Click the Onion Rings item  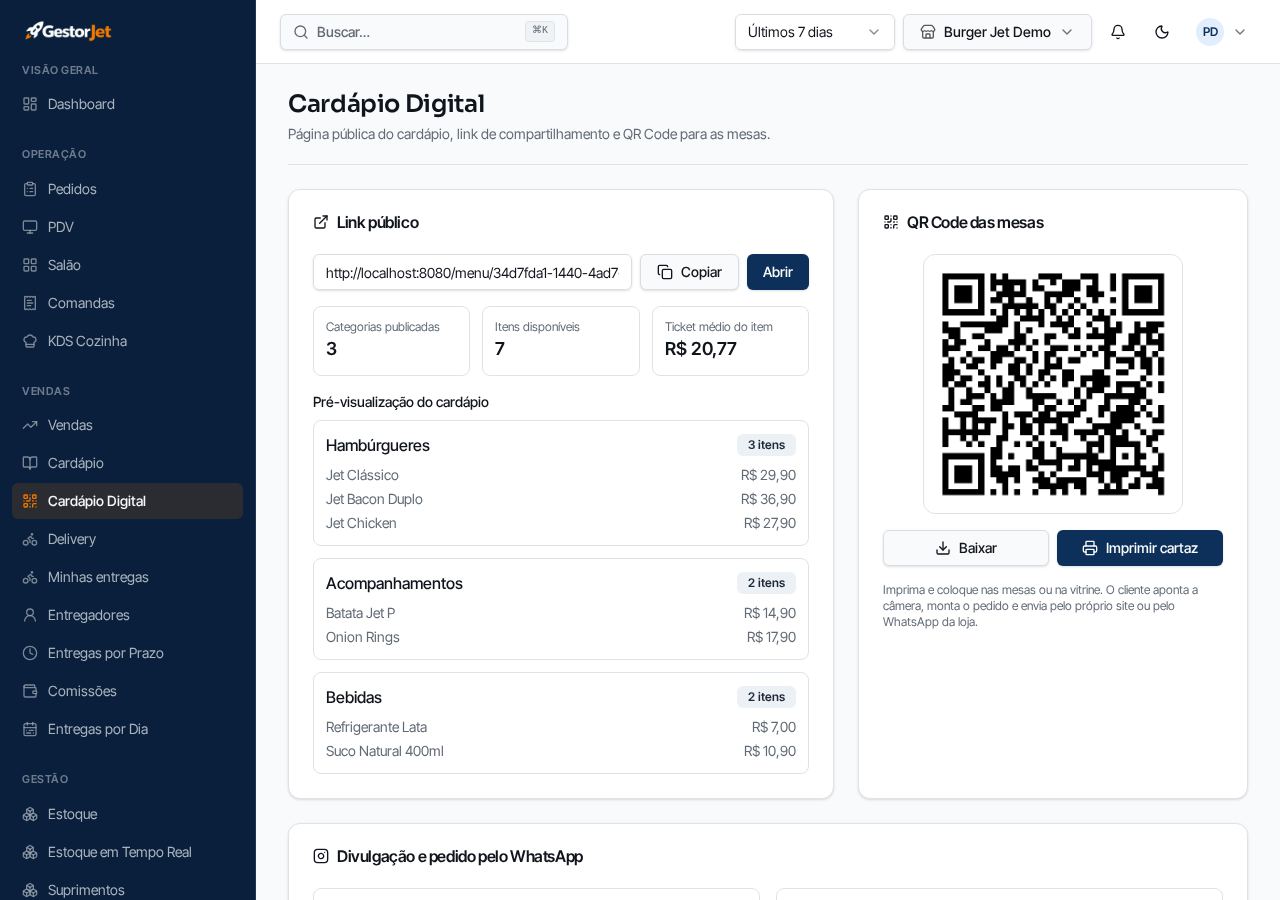(x=561, y=637)
